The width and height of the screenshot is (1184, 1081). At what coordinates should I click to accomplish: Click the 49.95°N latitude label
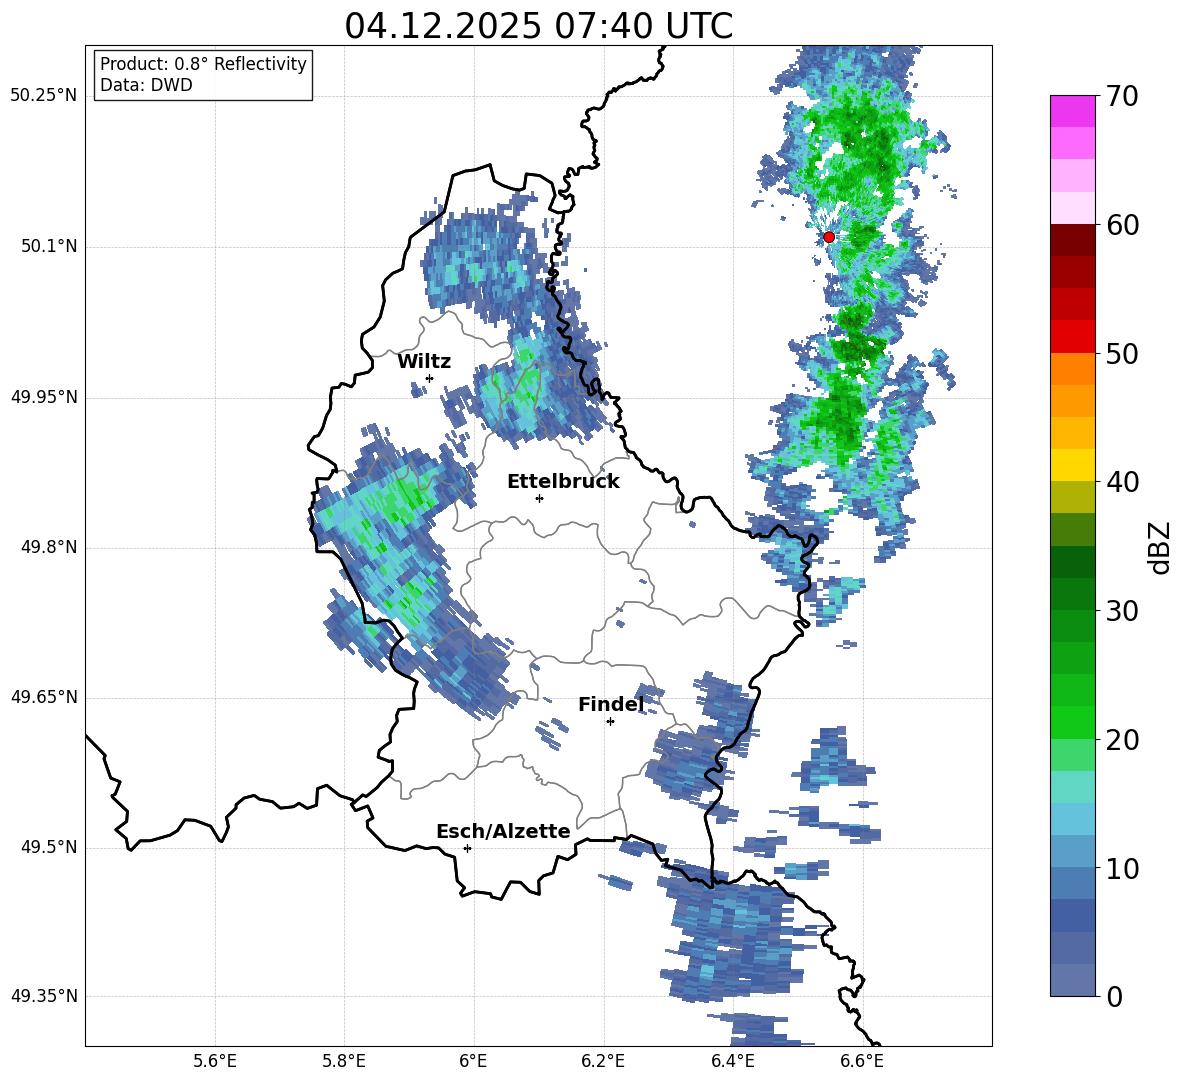44,397
